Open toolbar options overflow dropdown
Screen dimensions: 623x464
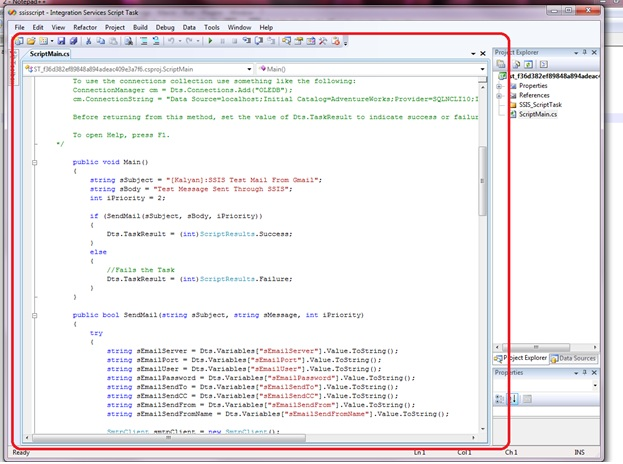pos(346,41)
